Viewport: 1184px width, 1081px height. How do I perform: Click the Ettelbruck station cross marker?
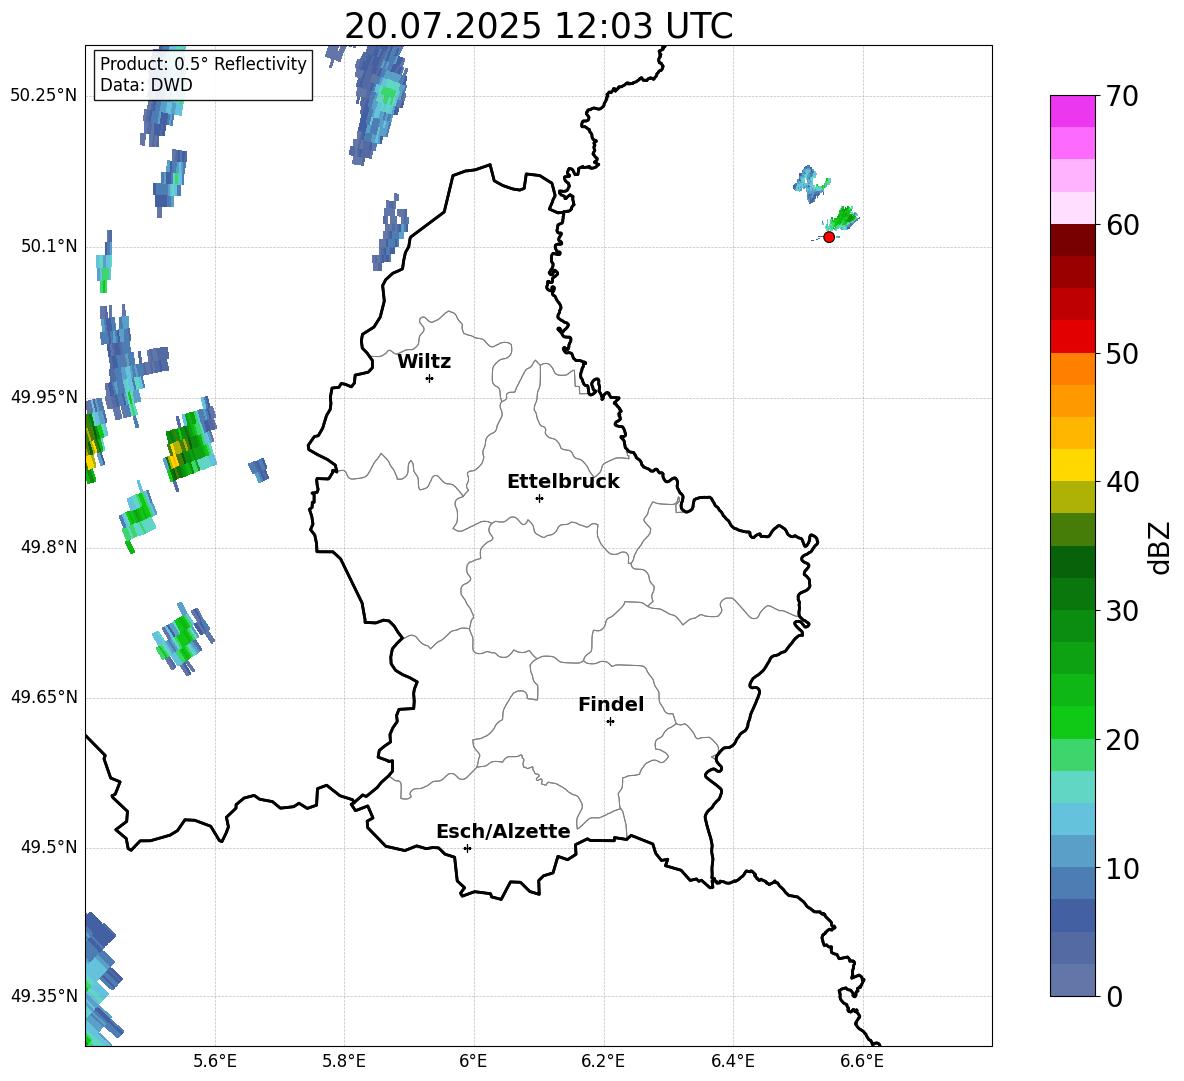(539, 498)
